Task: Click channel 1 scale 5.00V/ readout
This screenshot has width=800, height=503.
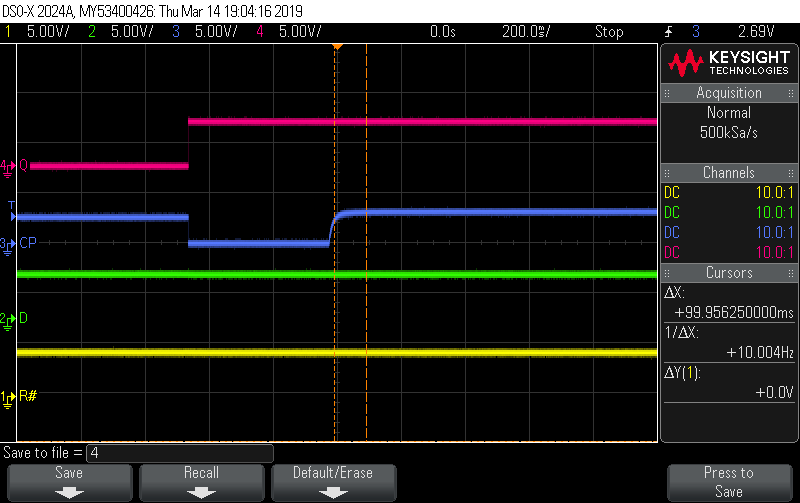Action: 48,32
